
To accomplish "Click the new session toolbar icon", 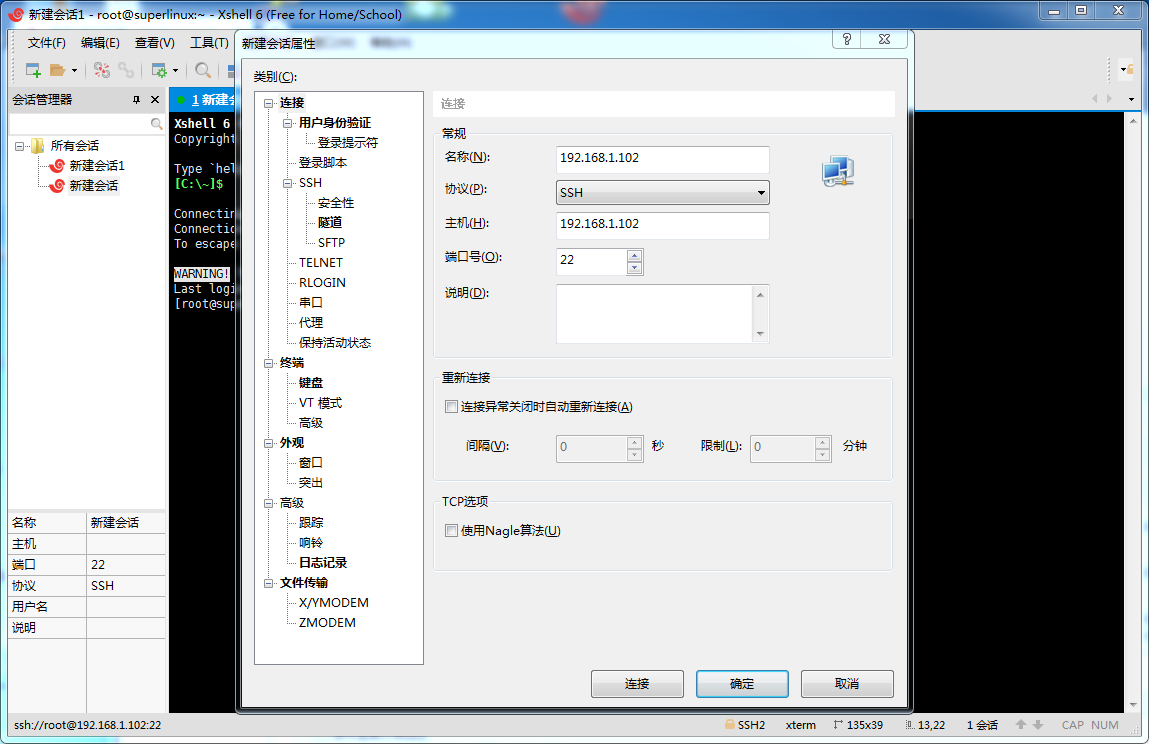I will 33,70.
